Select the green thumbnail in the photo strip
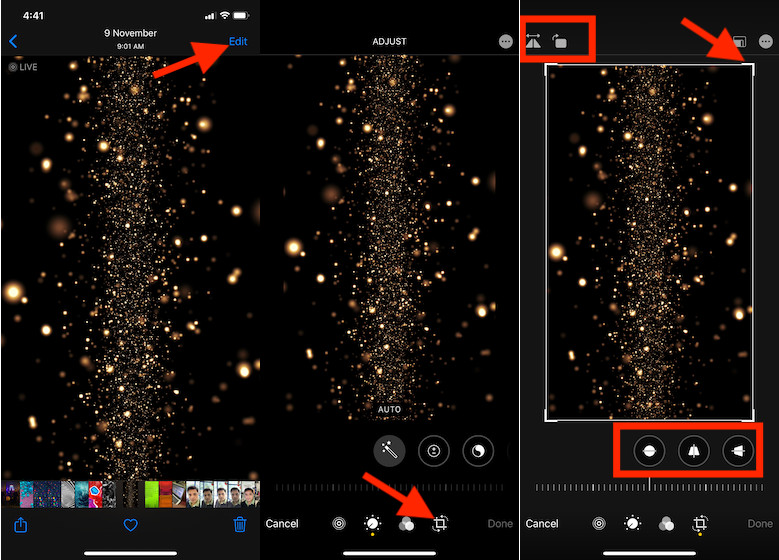The height and width of the screenshot is (560, 779). tap(152, 494)
